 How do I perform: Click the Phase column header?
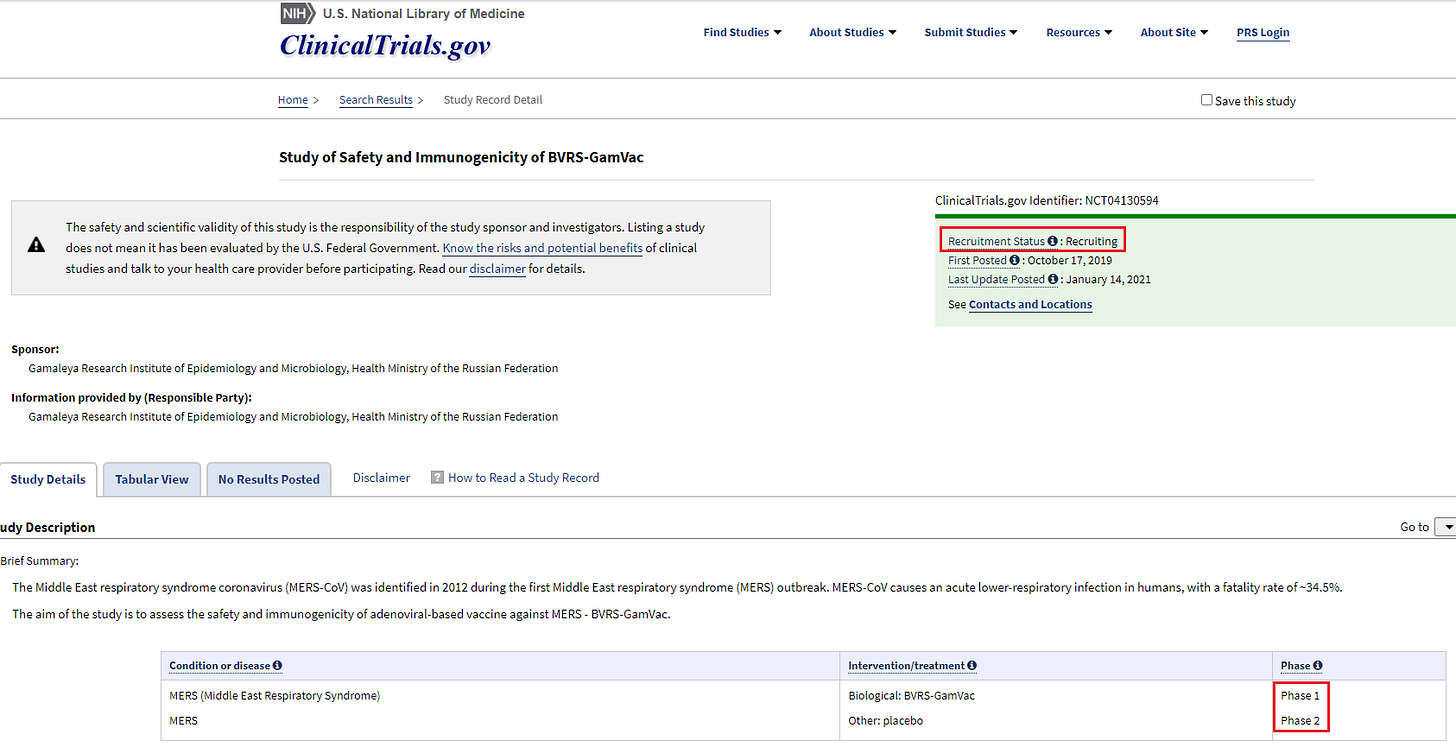(1295, 666)
